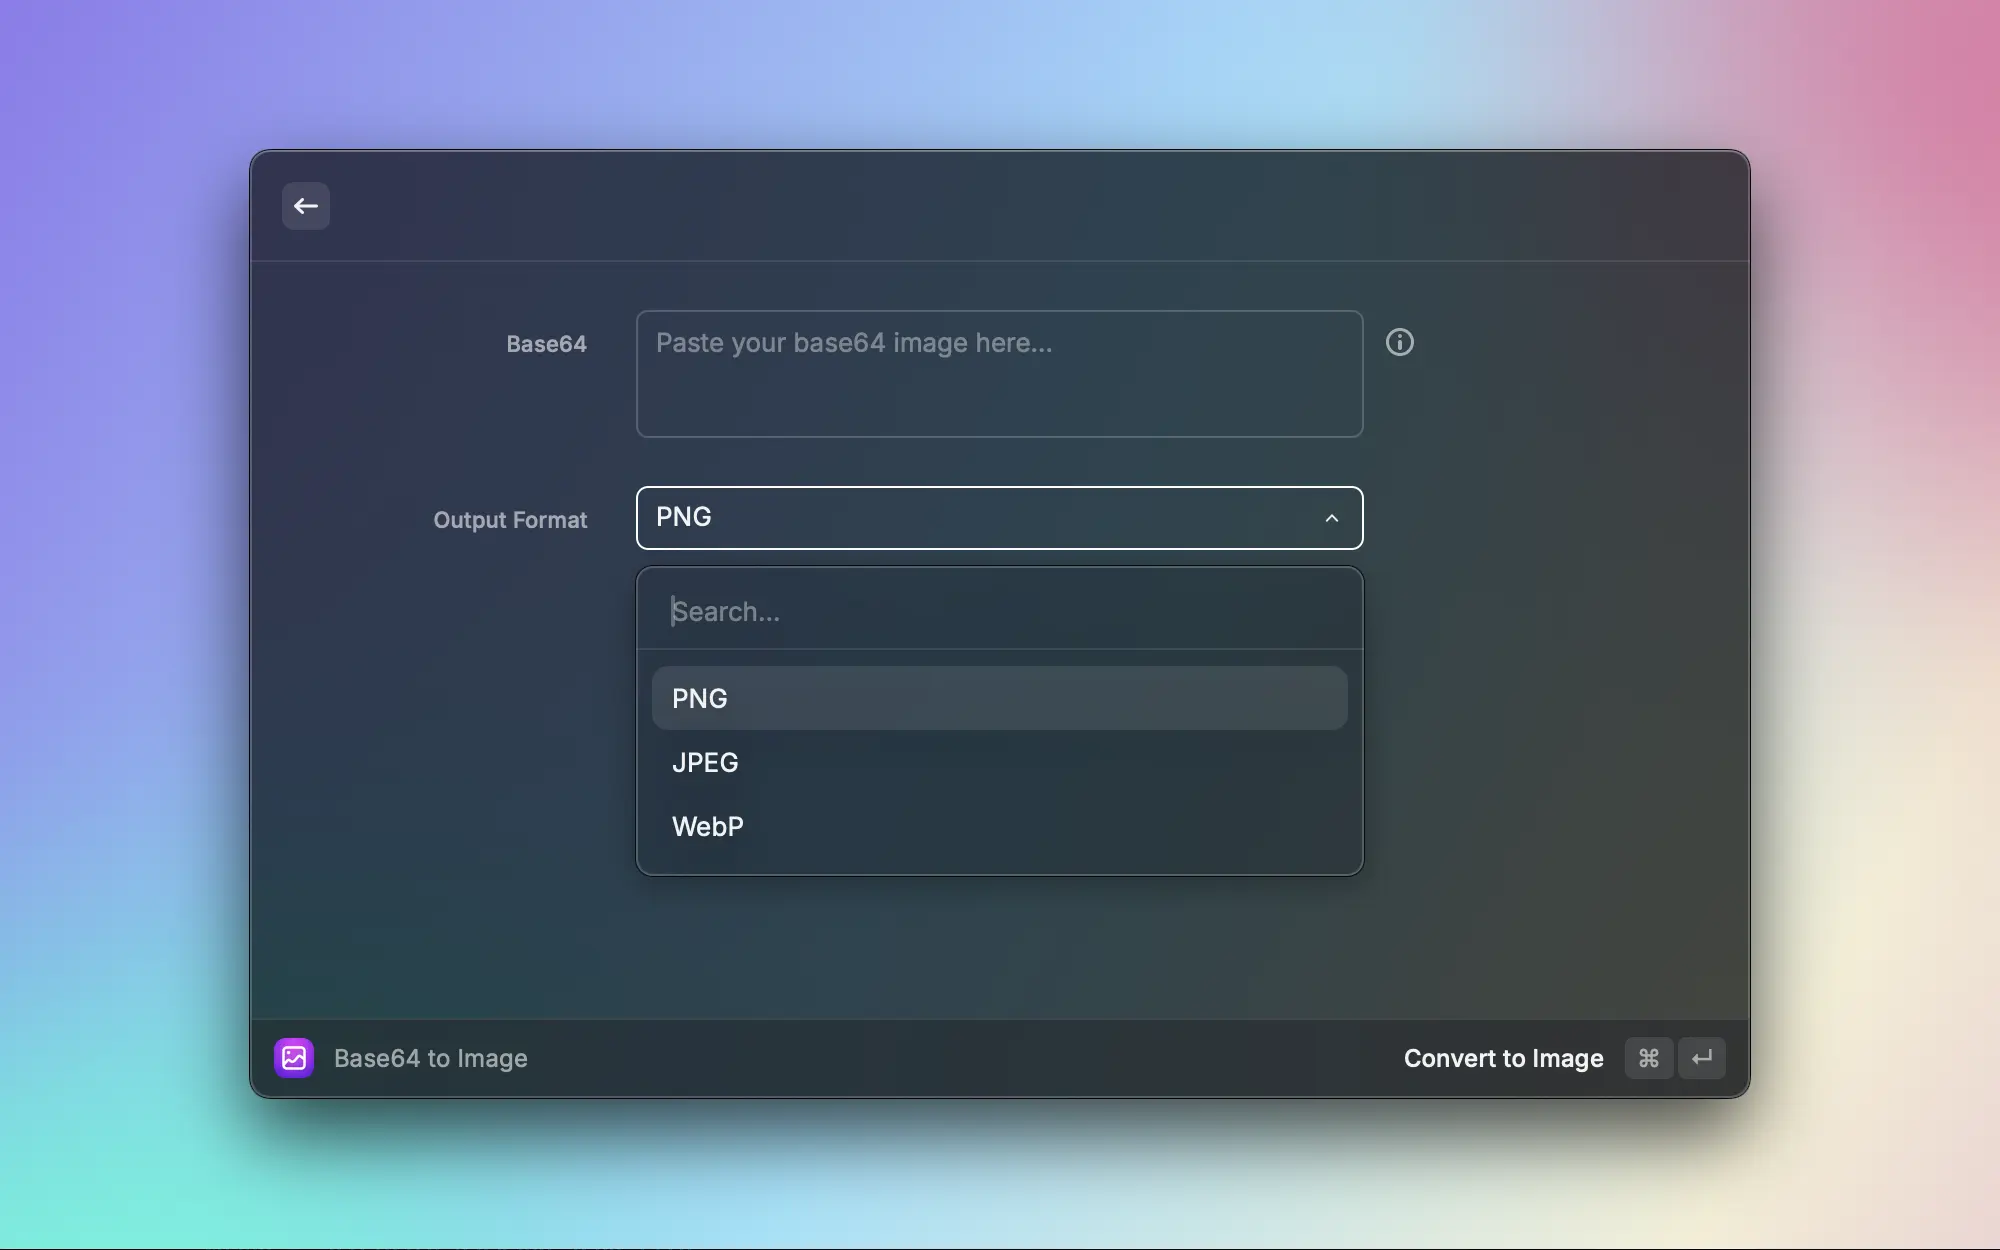This screenshot has height=1250, width=2000.
Task: Click the Command key shortcut icon
Action: pos(1648,1058)
